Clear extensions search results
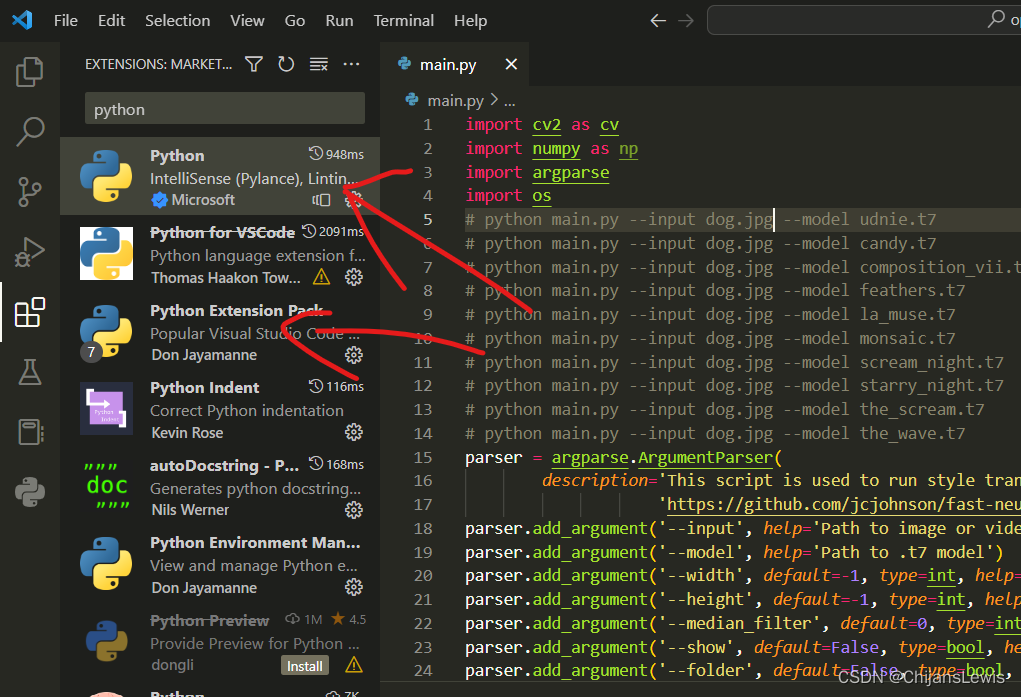The height and width of the screenshot is (697, 1021). (318, 64)
